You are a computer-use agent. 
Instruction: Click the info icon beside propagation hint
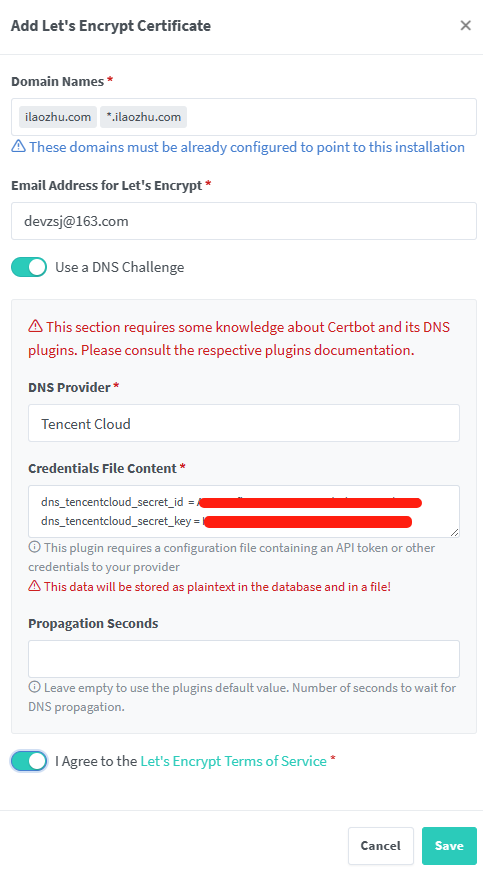(x=34, y=688)
